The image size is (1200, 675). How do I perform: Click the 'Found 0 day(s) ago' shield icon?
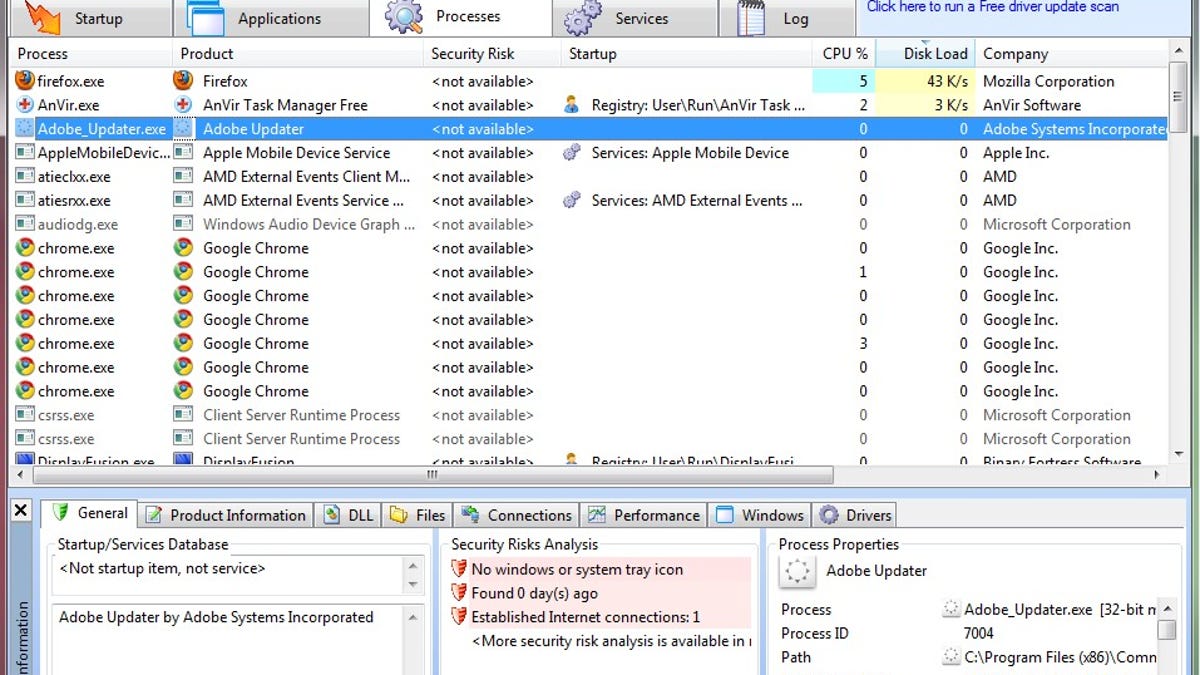coord(460,593)
